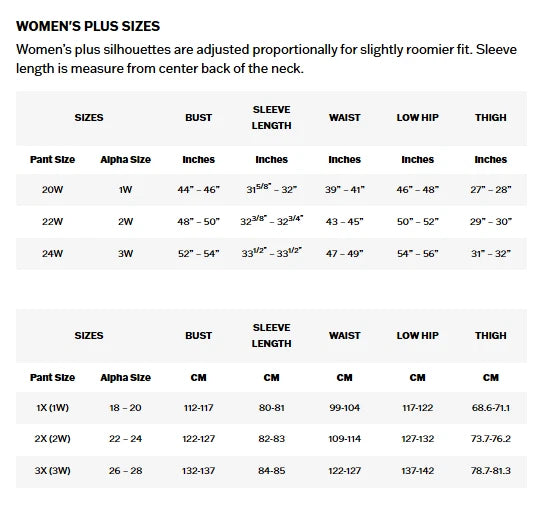Click the SLEEVE LENGTH header in inches table
Image resolution: width=540 pixels, height=505 pixels.
pos(271,117)
